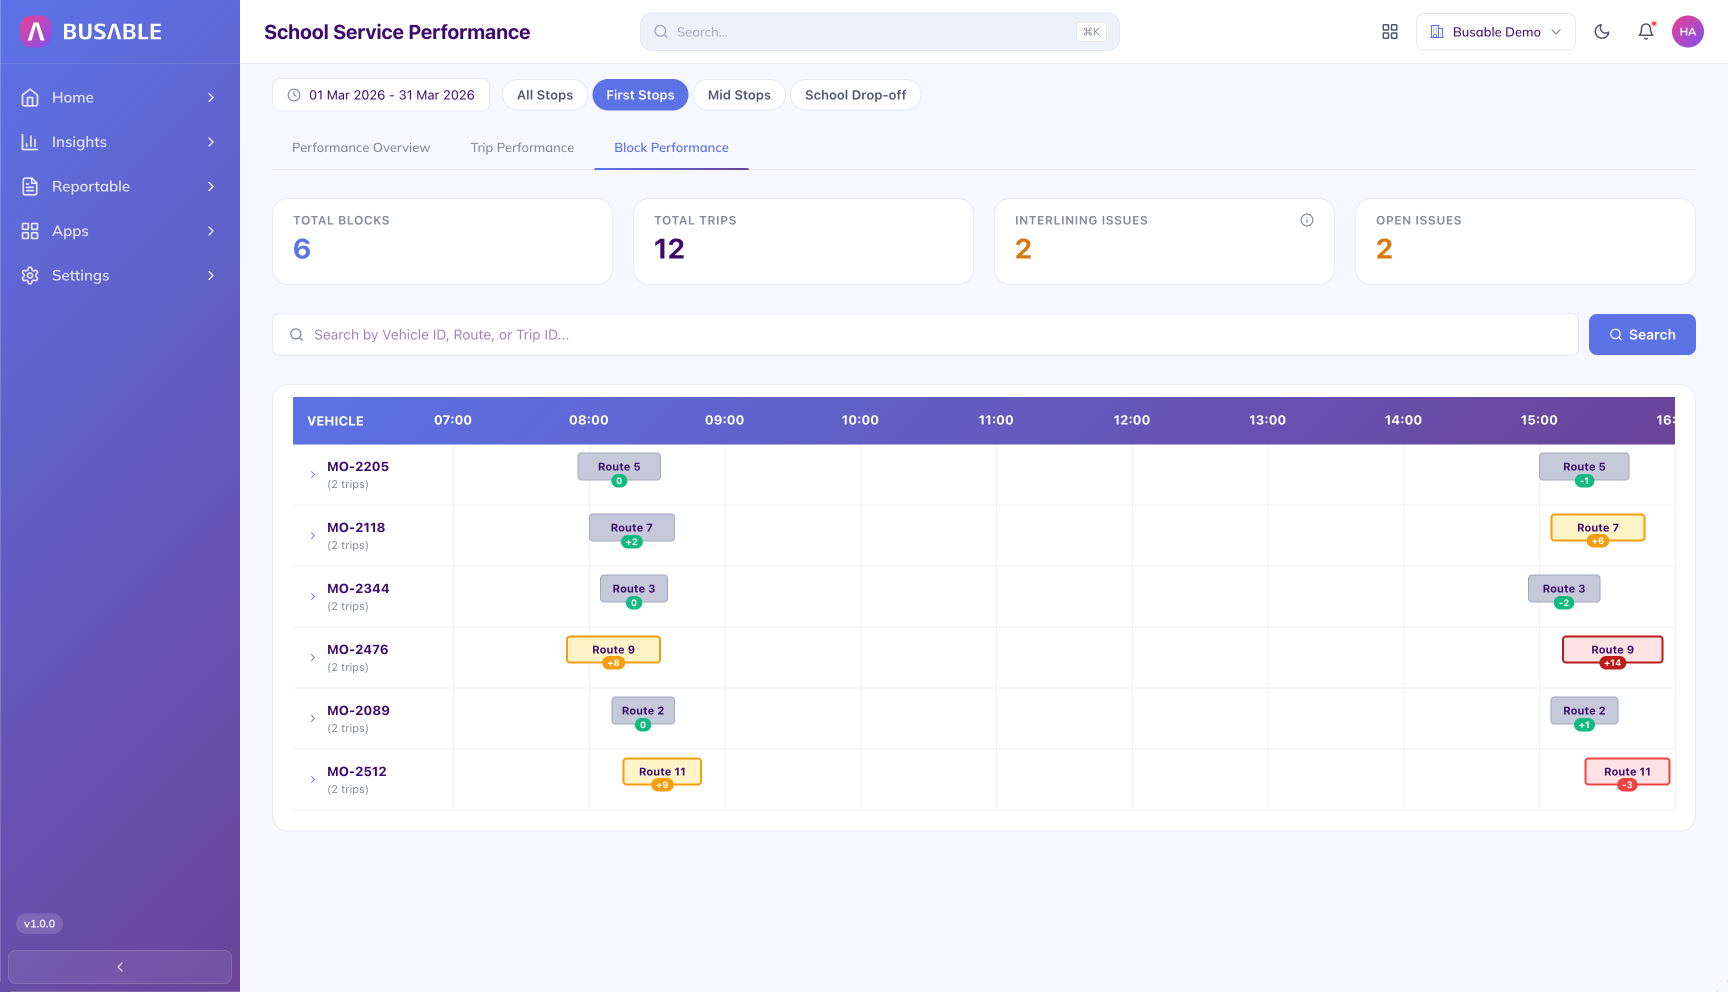Click the Insights chart icon

(x=30, y=142)
